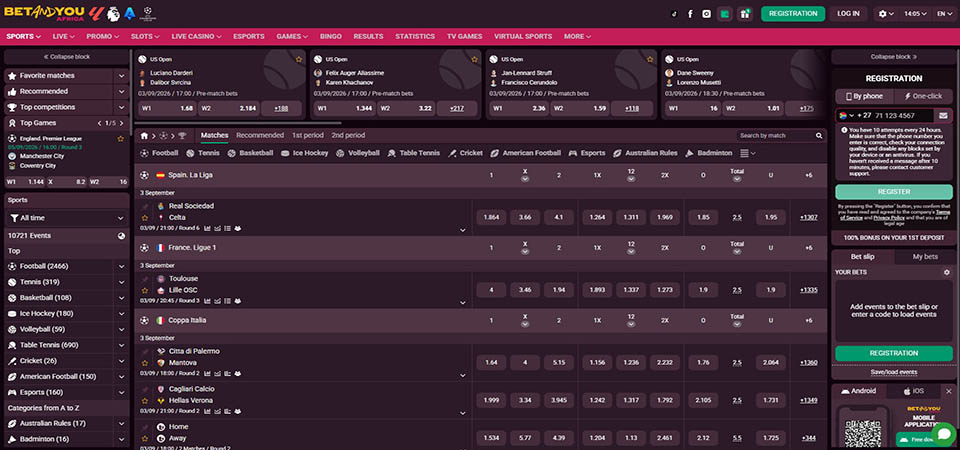Open the more sports list dropdown

click(x=748, y=153)
